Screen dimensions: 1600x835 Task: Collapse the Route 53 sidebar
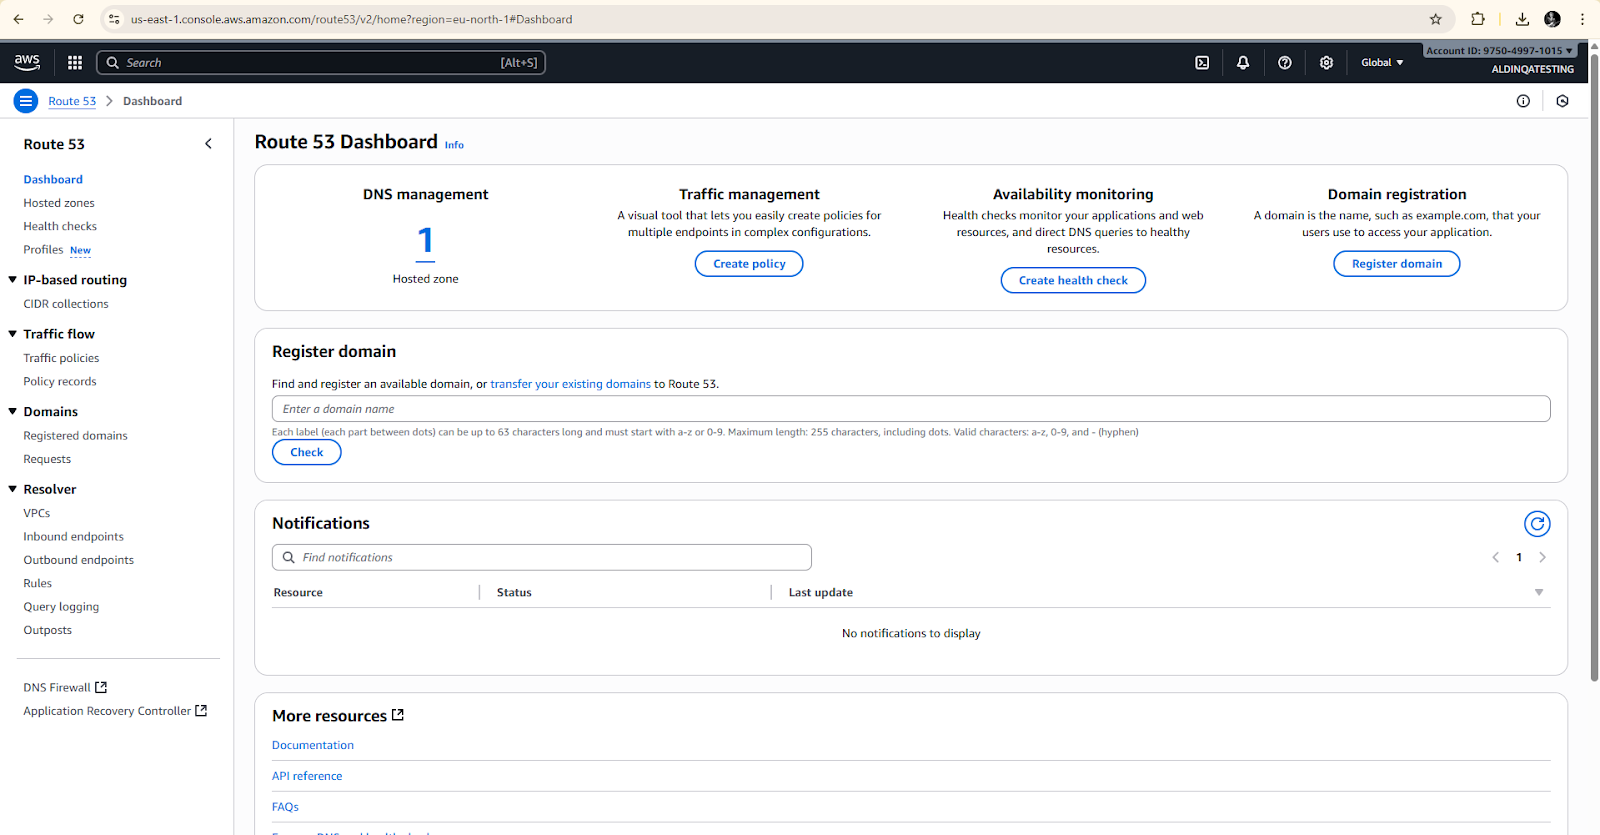click(x=208, y=144)
